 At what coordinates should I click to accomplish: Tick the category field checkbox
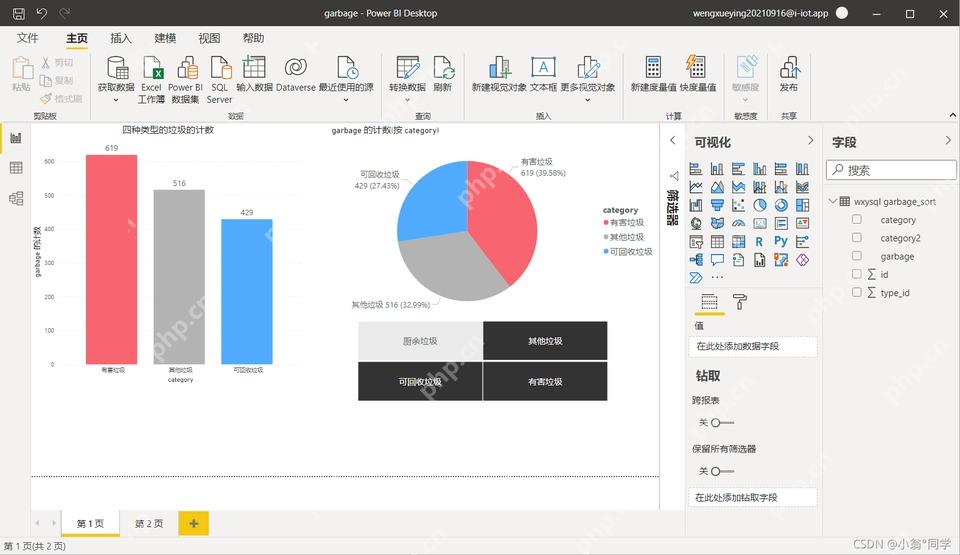tap(857, 219)
